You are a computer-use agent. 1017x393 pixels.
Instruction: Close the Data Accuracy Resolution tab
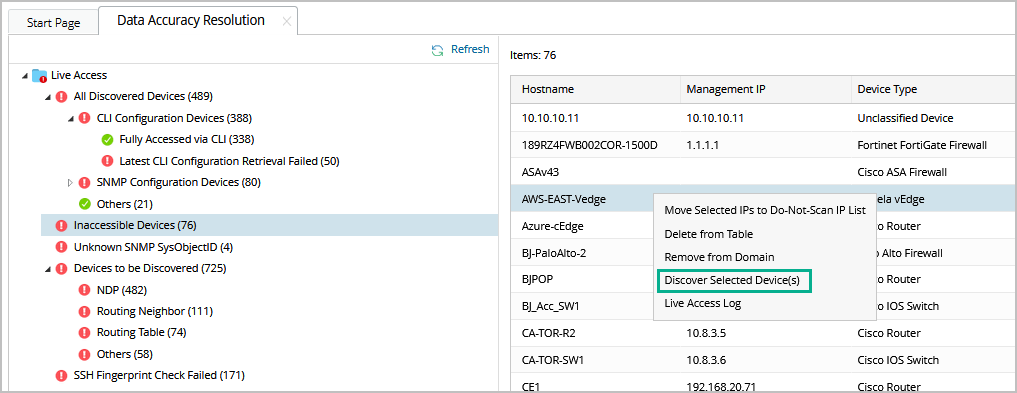(286, 21)
